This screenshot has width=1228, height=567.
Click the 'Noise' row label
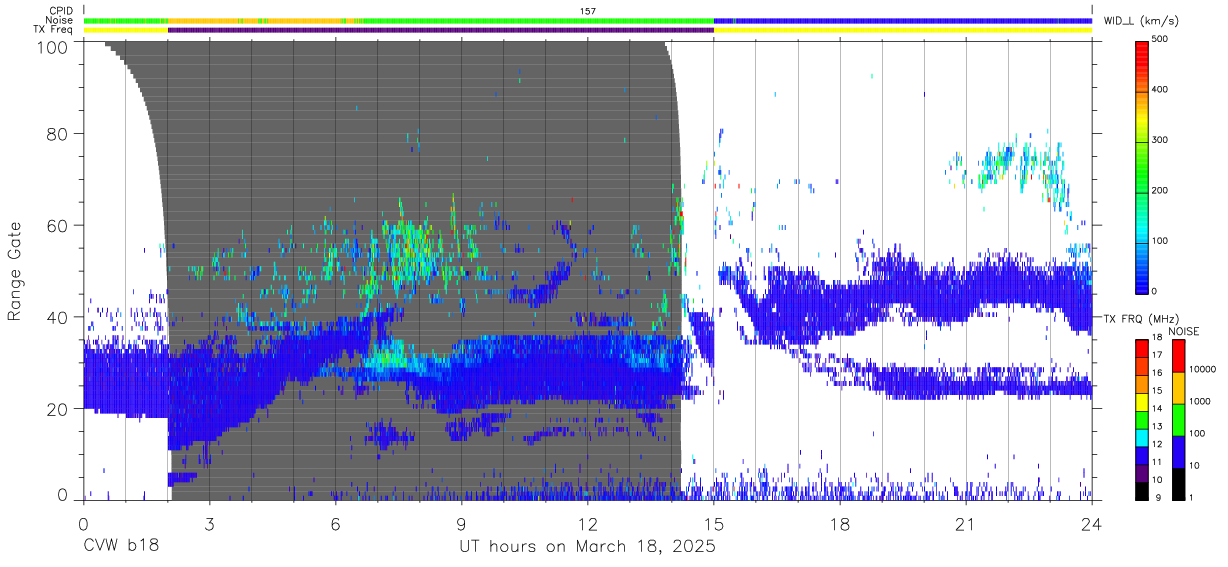click(60, 20)
